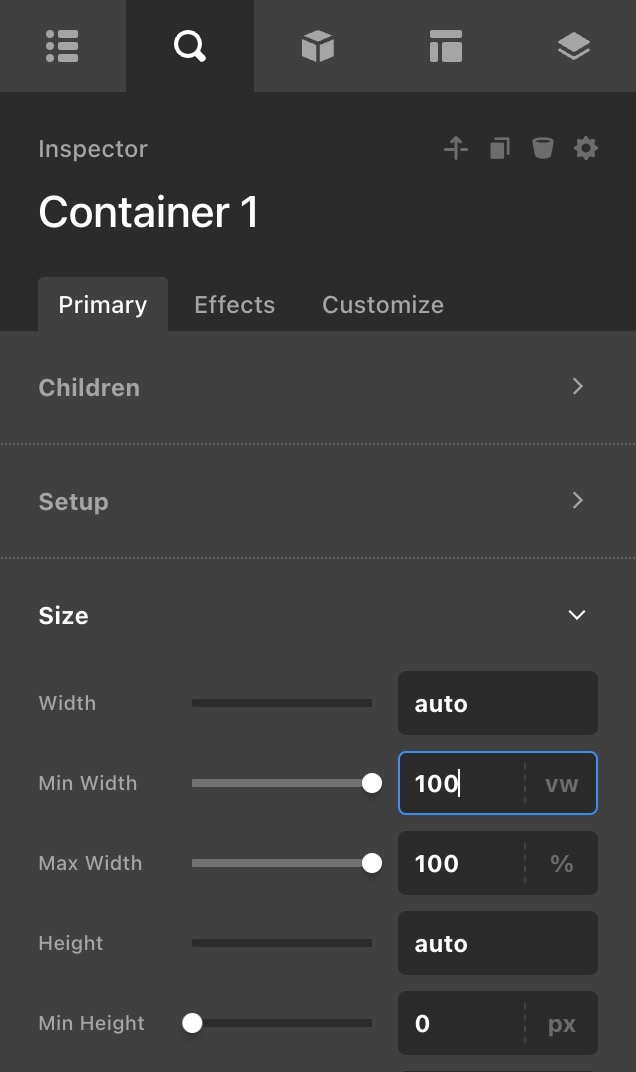Click the go-to-parent arrow icon
The height and width of the screenshot is (1072, 636).
point(456,149)
